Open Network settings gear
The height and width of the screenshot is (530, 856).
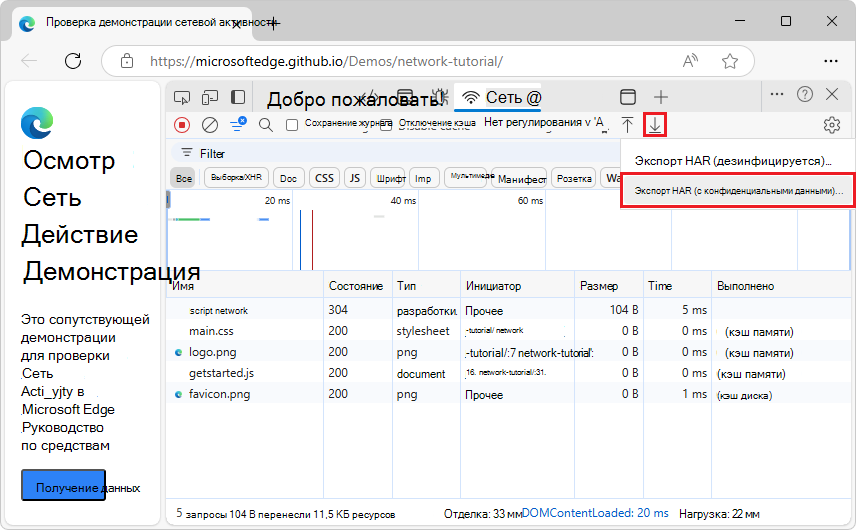point(831,125)
